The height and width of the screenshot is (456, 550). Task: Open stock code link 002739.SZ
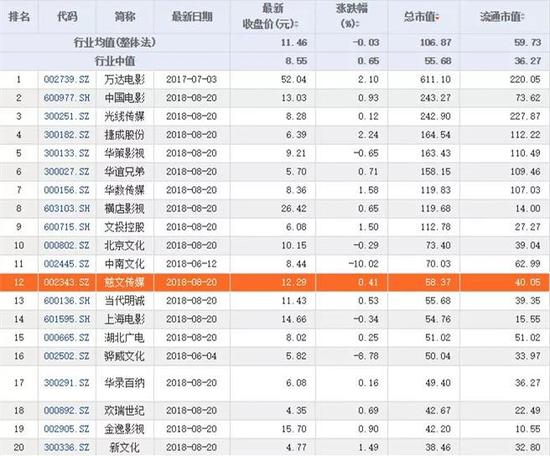[x=67, y=80]
